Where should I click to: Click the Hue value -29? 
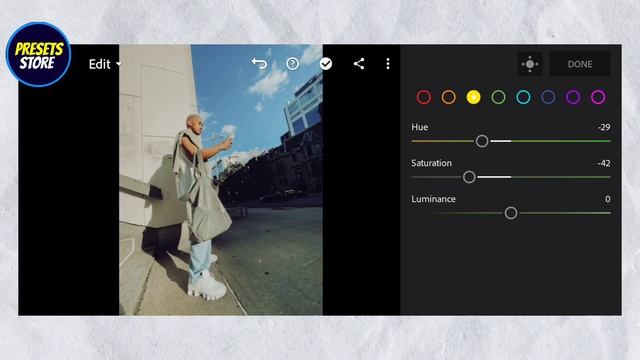(x=604, y=127)
